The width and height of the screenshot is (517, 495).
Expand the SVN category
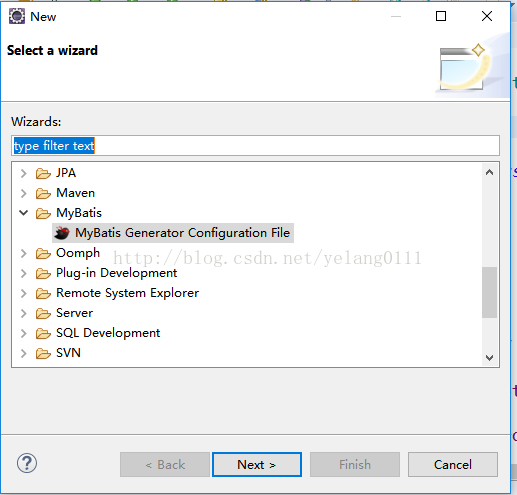tap(23, 353)
